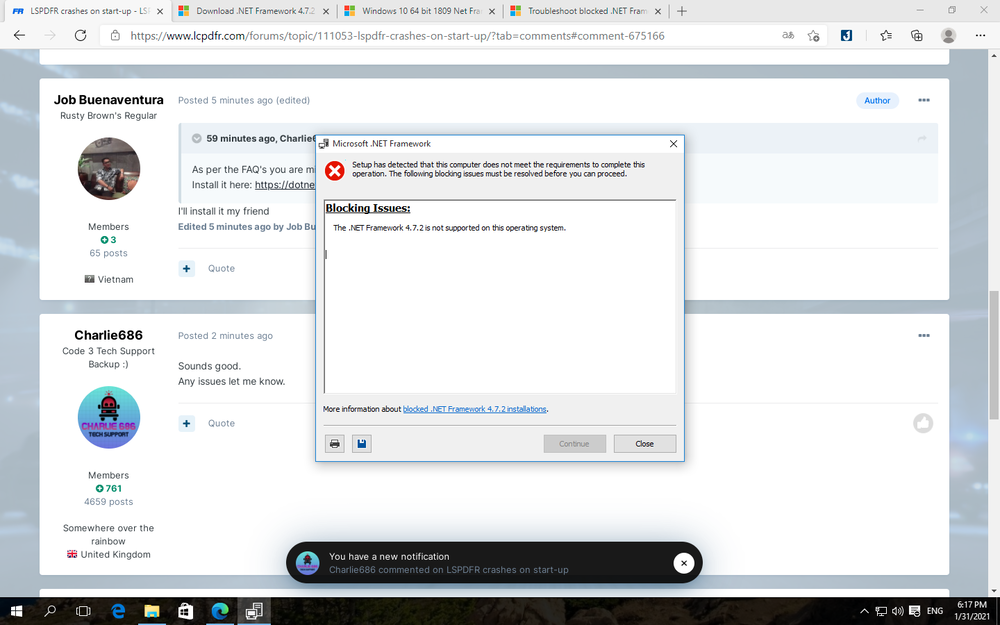This screenshot has height=625, width=1000.
Task: Switch to Windows 10 64 bit 1809 tab
Action: click(420, 11)
